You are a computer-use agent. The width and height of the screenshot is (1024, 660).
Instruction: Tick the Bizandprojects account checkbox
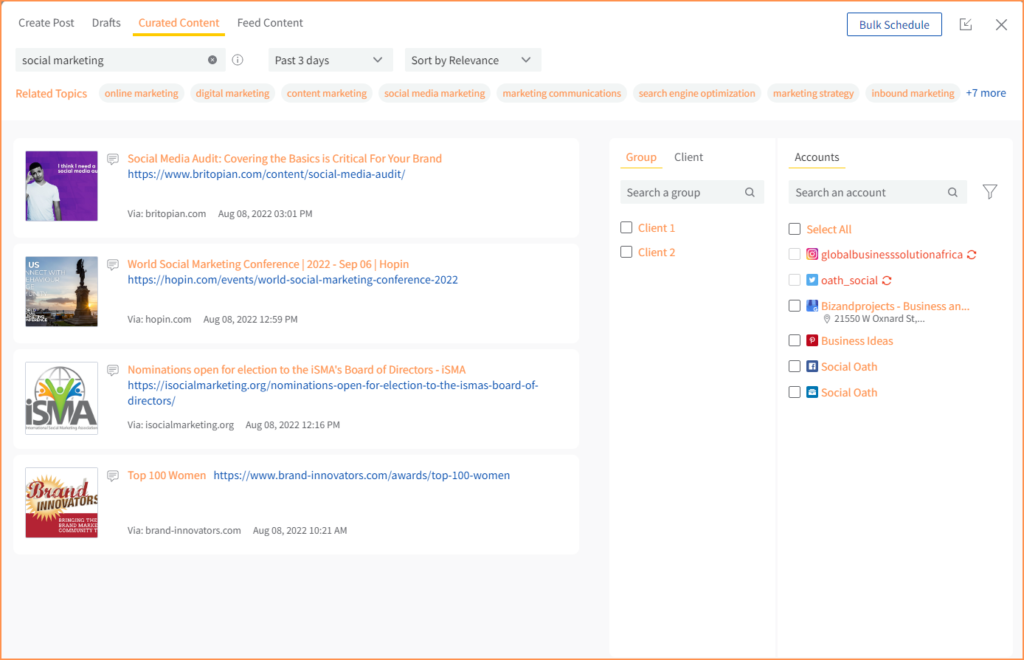tap(794, 306)
